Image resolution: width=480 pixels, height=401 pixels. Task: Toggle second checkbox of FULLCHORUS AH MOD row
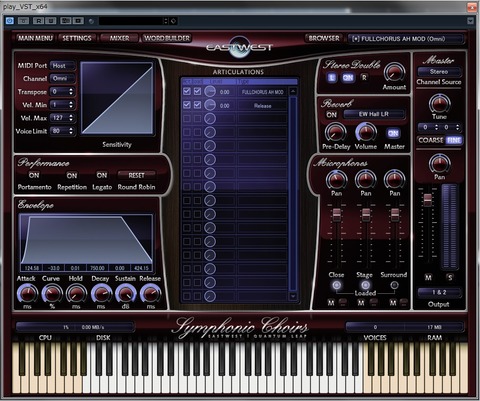coord(197,91)
